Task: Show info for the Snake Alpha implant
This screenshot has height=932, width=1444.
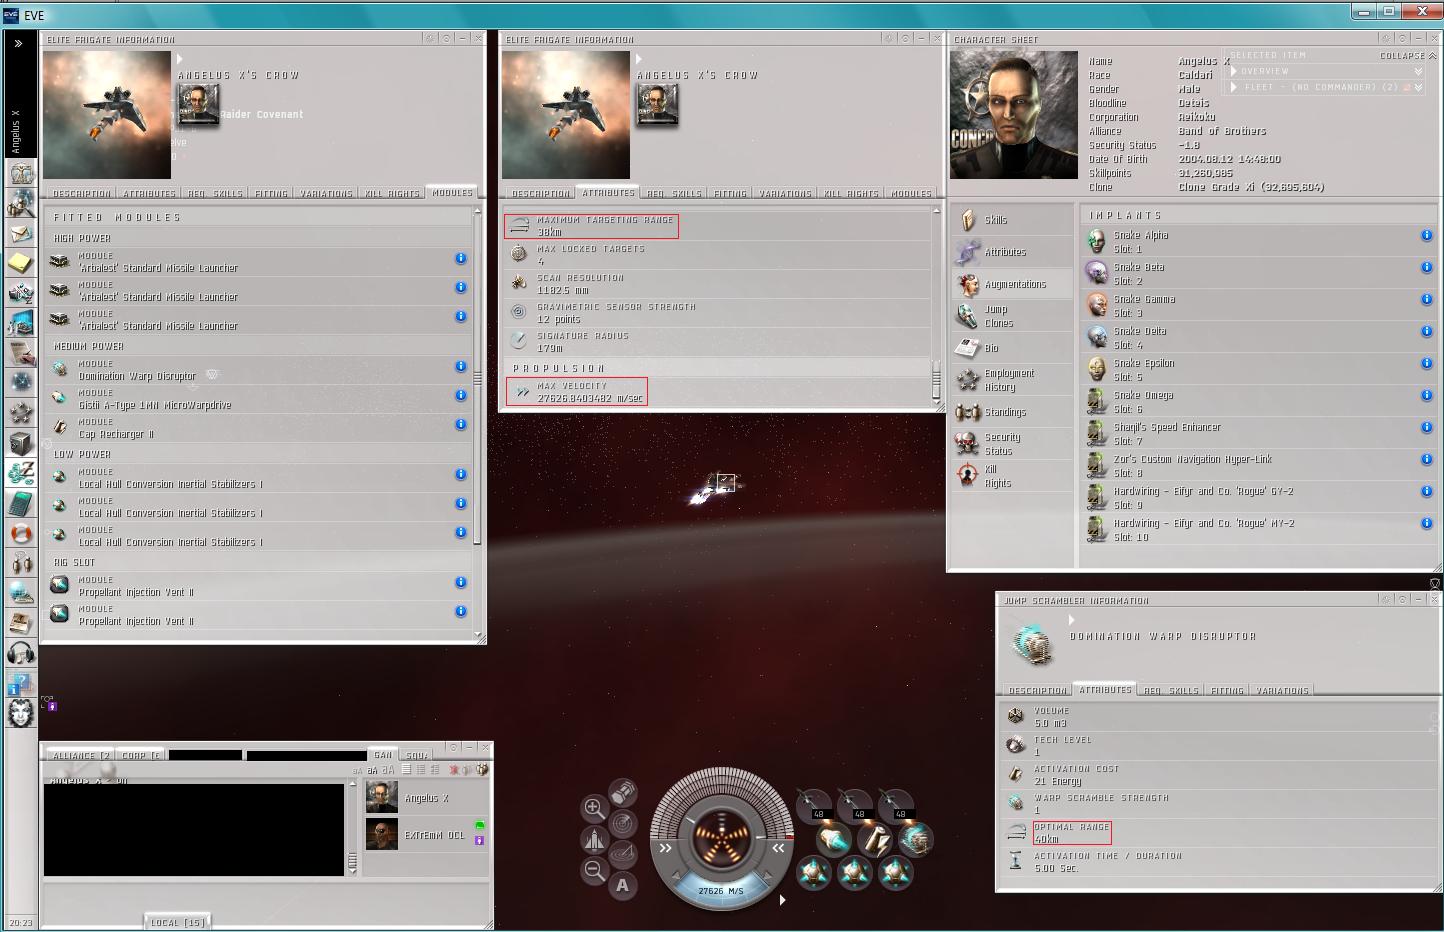Action: click(x=1426, y=235)
